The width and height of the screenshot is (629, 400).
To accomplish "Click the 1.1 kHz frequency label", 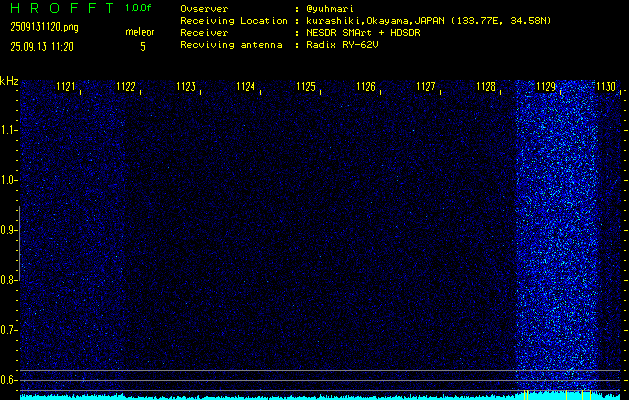I will click(x=8, y=130).
